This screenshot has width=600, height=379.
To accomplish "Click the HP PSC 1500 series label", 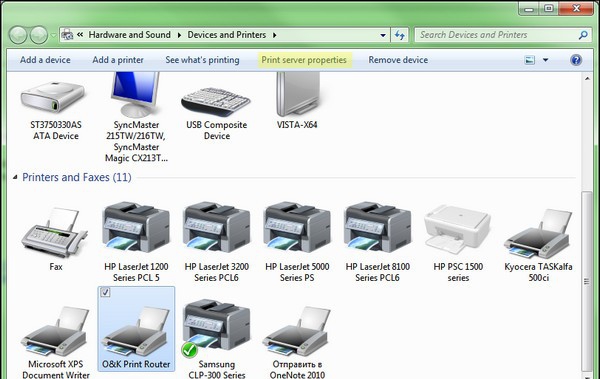I will (458, 272).
